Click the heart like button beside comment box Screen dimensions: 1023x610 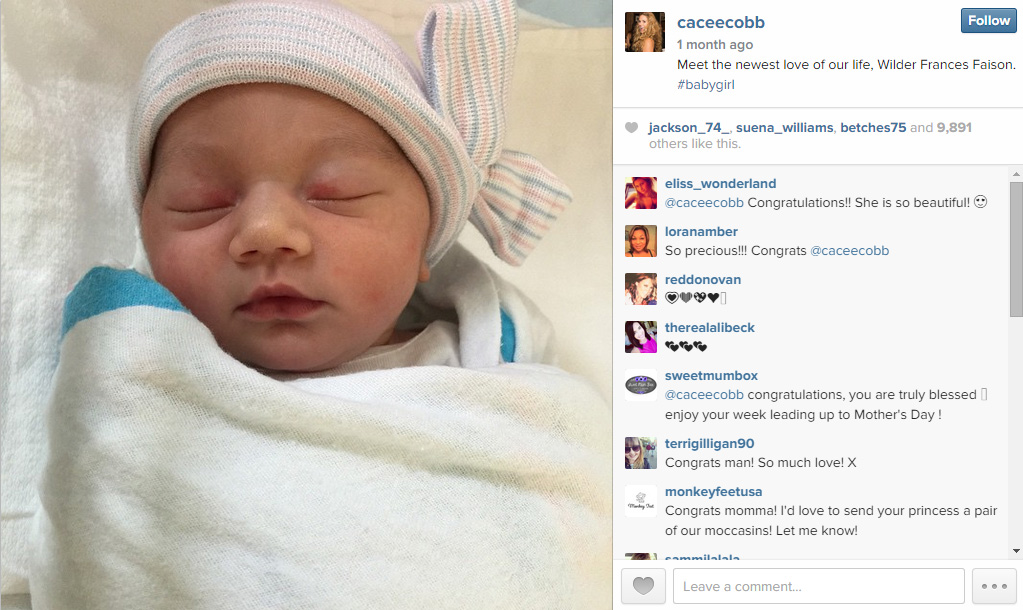(643, 586)
